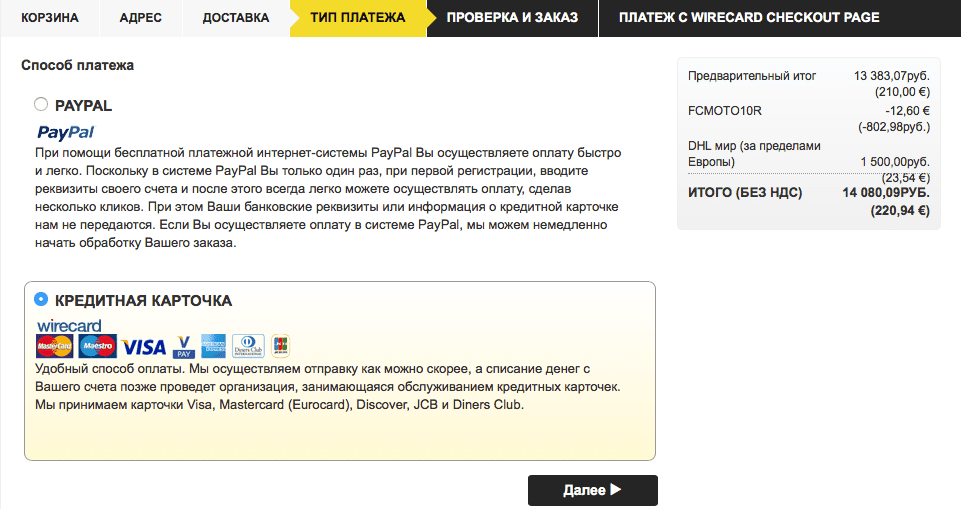This screenshot has width=961, height=509.
Task: Click the PayPal logo
Action: click(x=65, y=132)
